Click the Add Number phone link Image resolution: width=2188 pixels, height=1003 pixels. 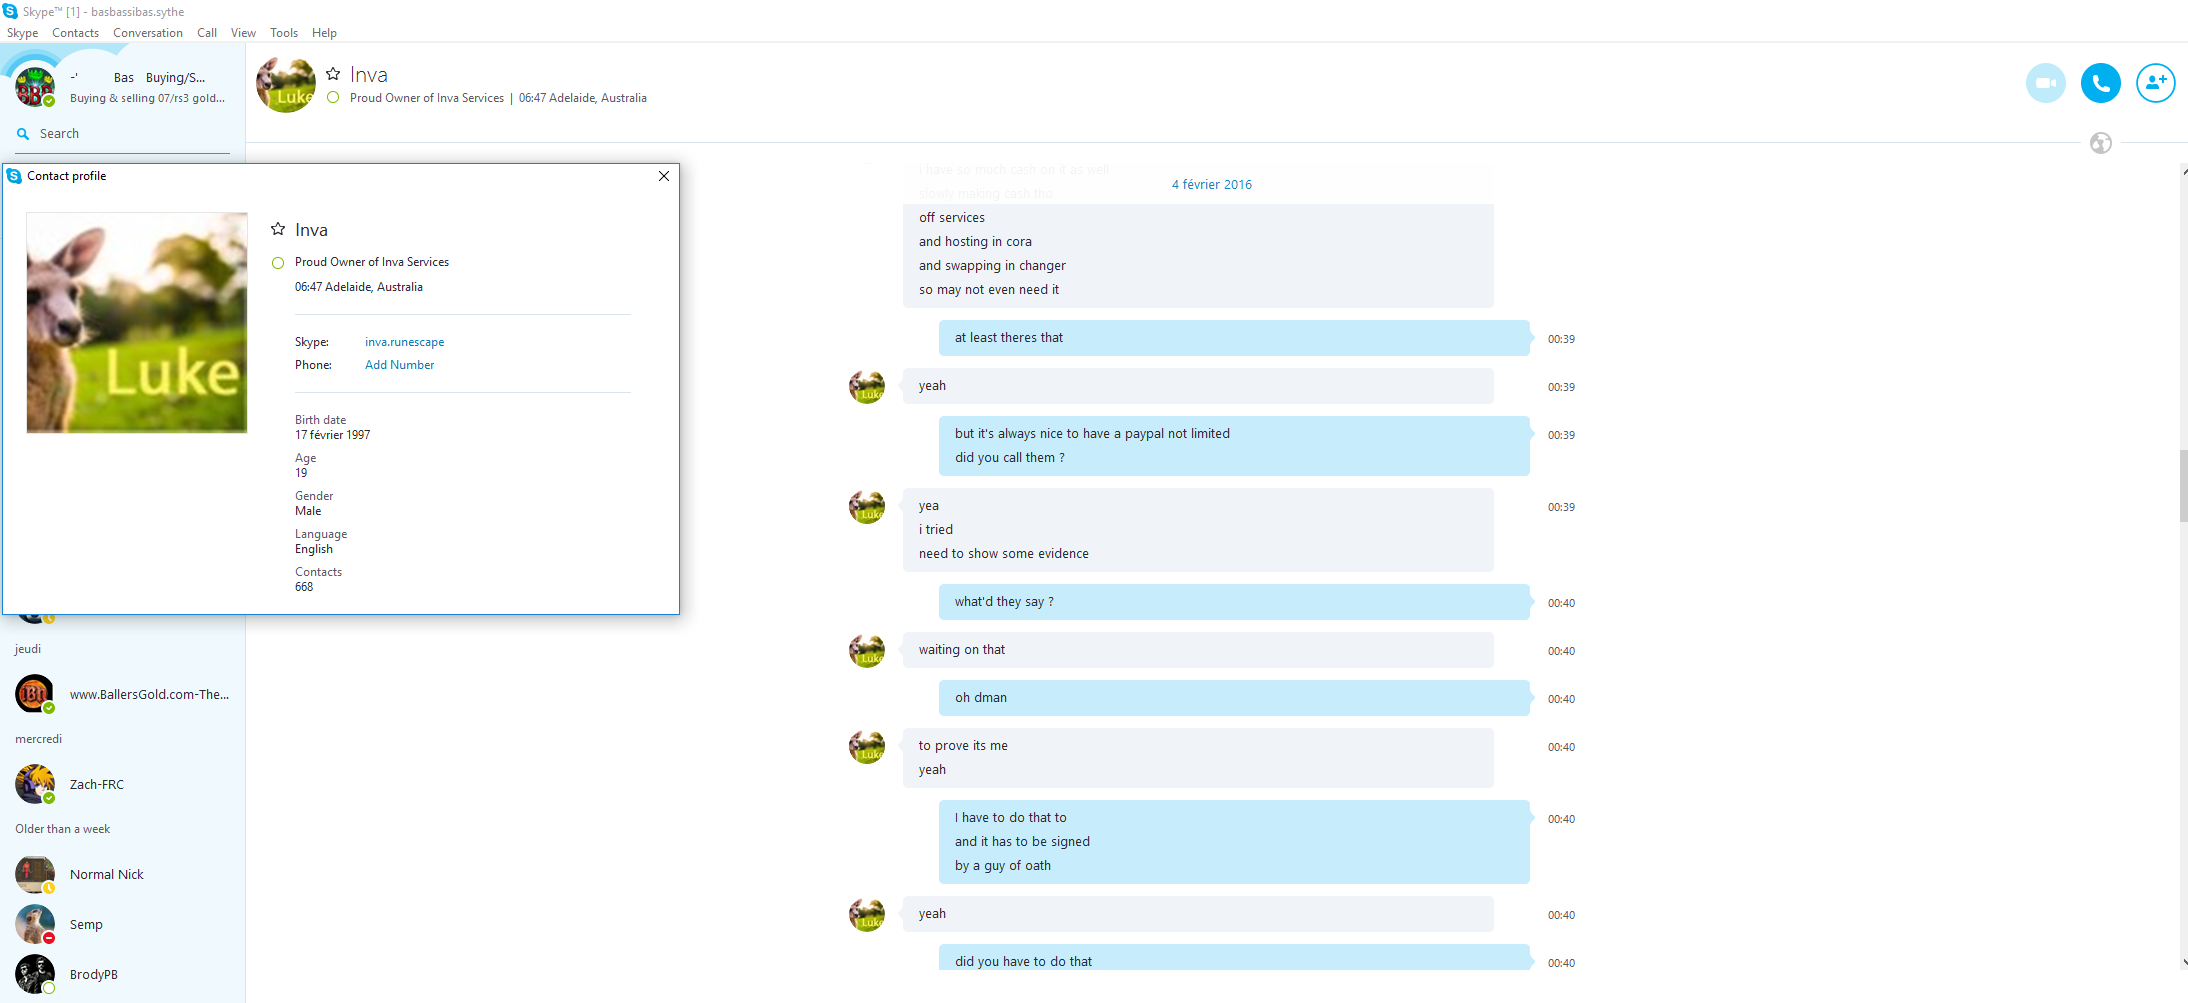[399, 365]
